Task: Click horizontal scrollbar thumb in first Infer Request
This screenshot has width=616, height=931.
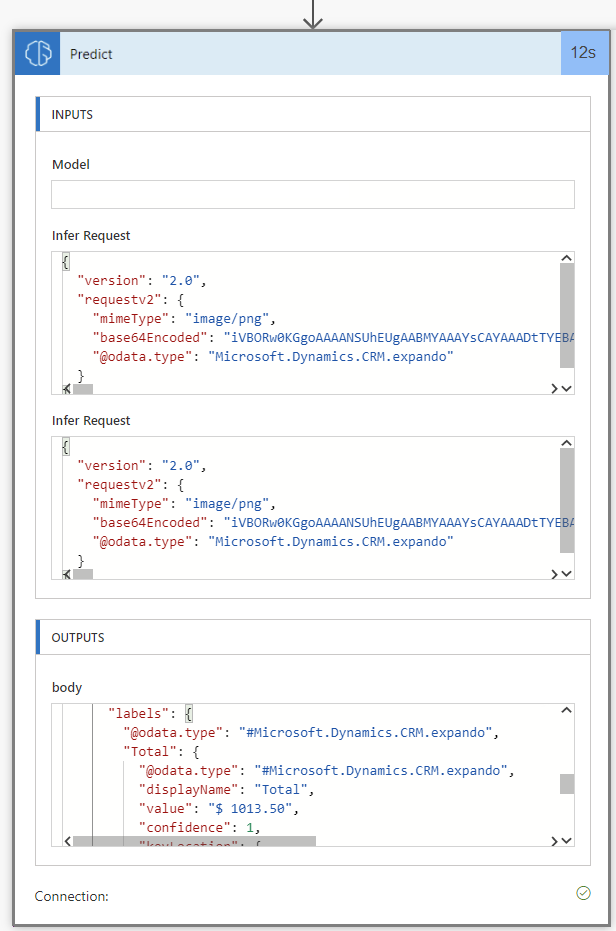Action: point(83,390)
